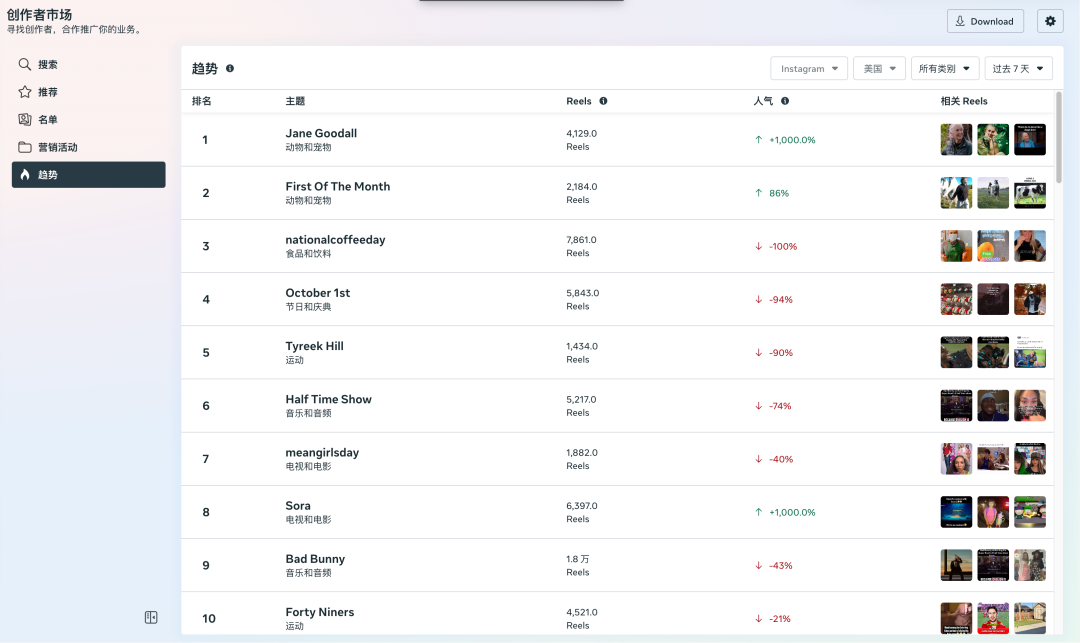This screenshot has width=1080, height=643.
Task: Open the 美国 country dropdown
Action: click(x=880, y=69)
